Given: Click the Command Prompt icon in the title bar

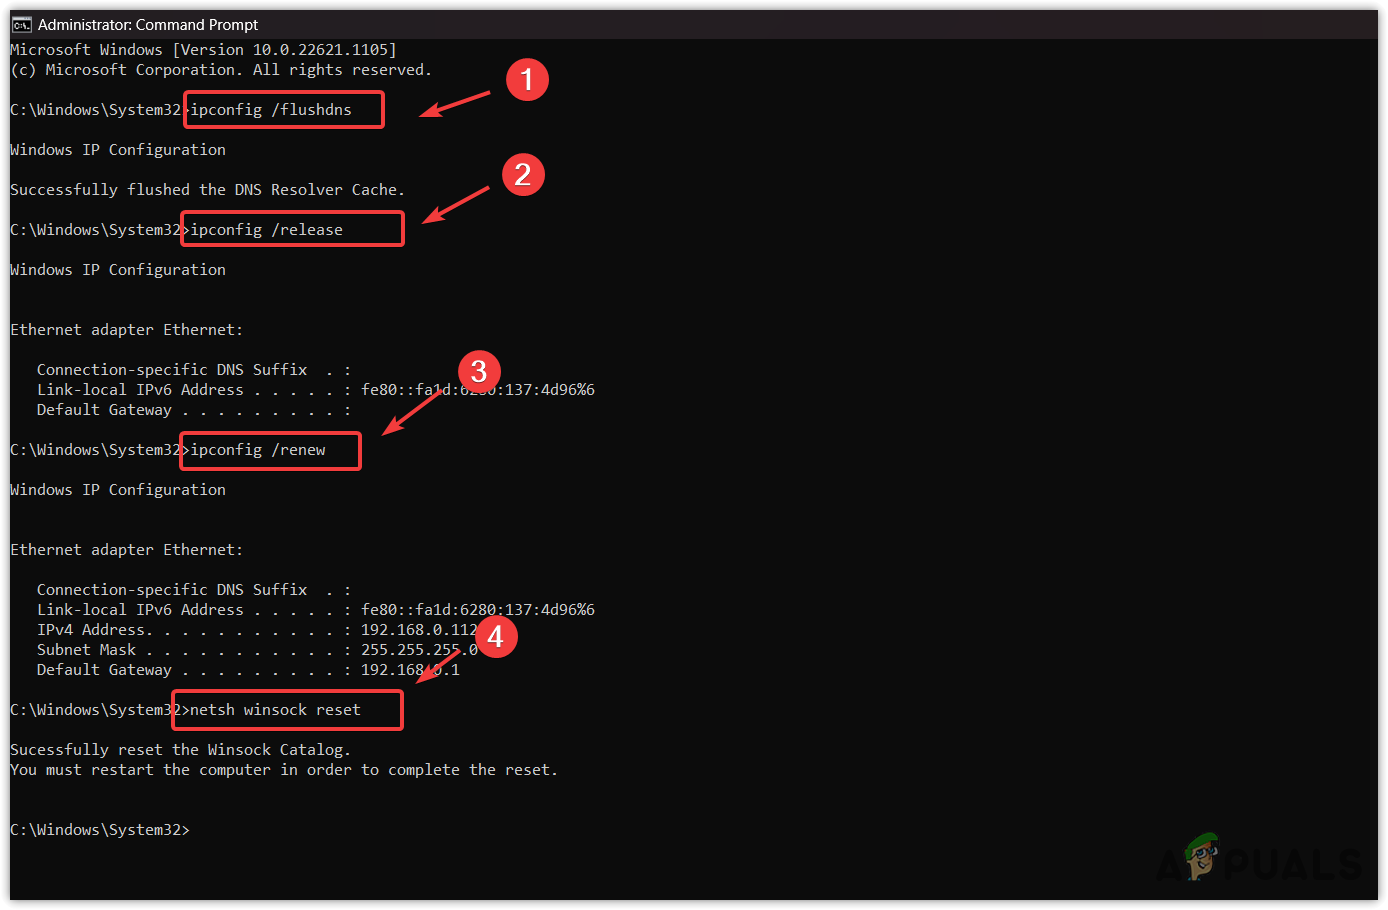Looking at the screenshot, I should click(x=22, y=23).
